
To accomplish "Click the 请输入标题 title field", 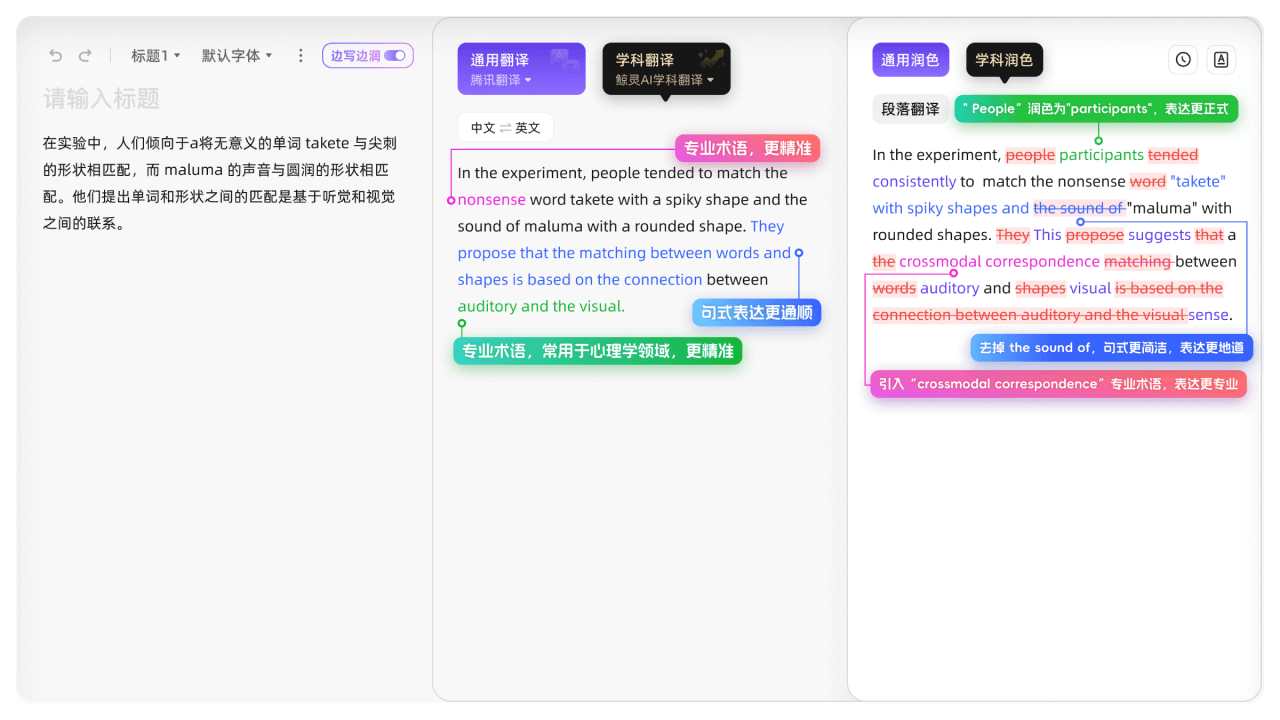I will point(102,99).
